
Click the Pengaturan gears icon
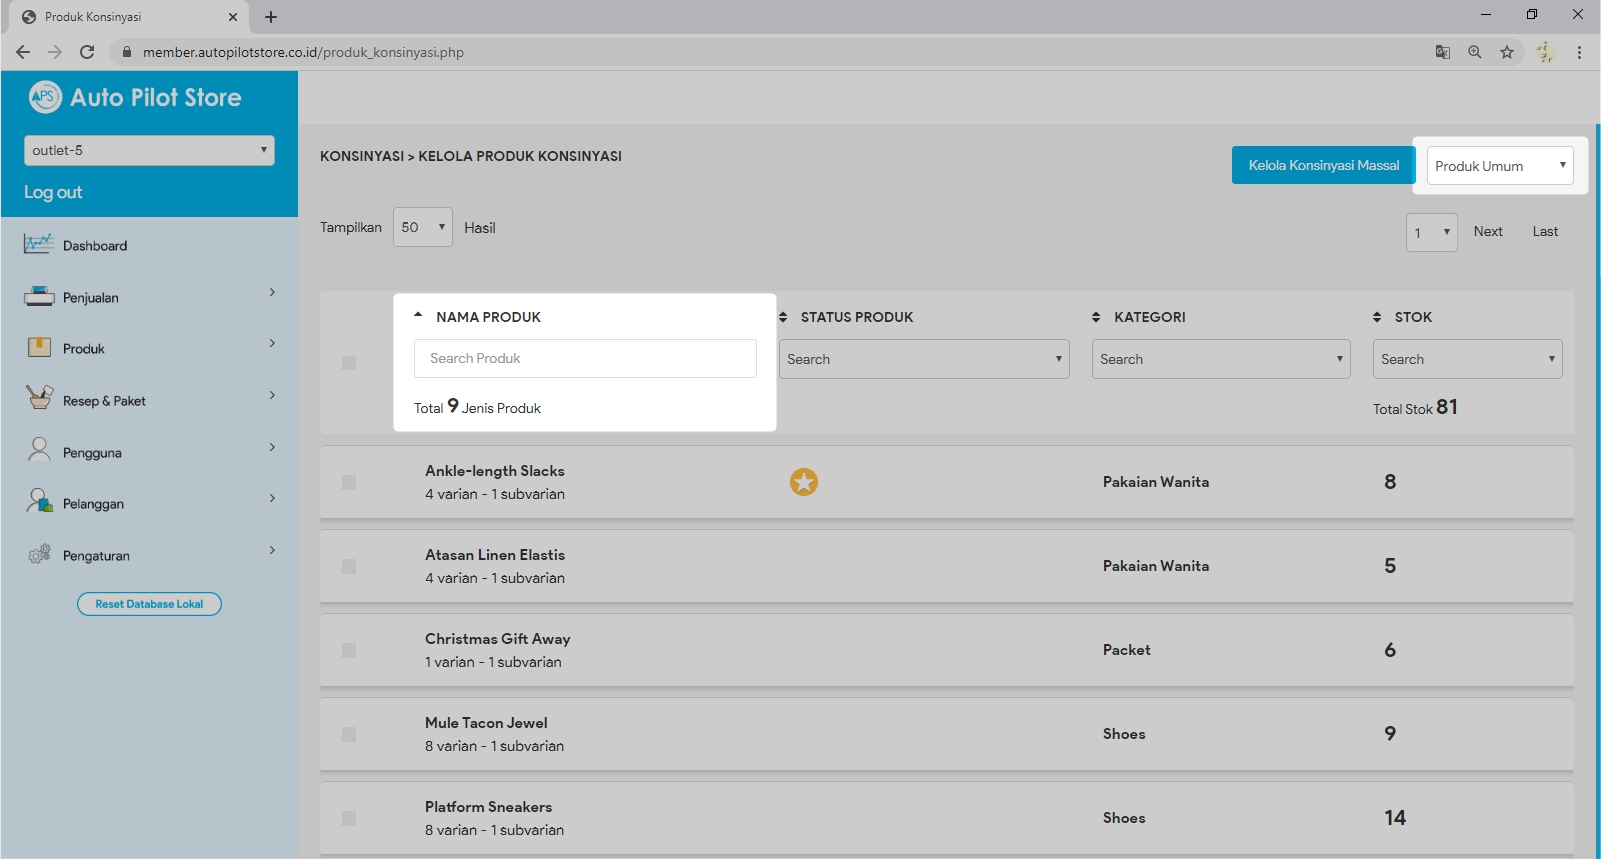tap(39, 554)
